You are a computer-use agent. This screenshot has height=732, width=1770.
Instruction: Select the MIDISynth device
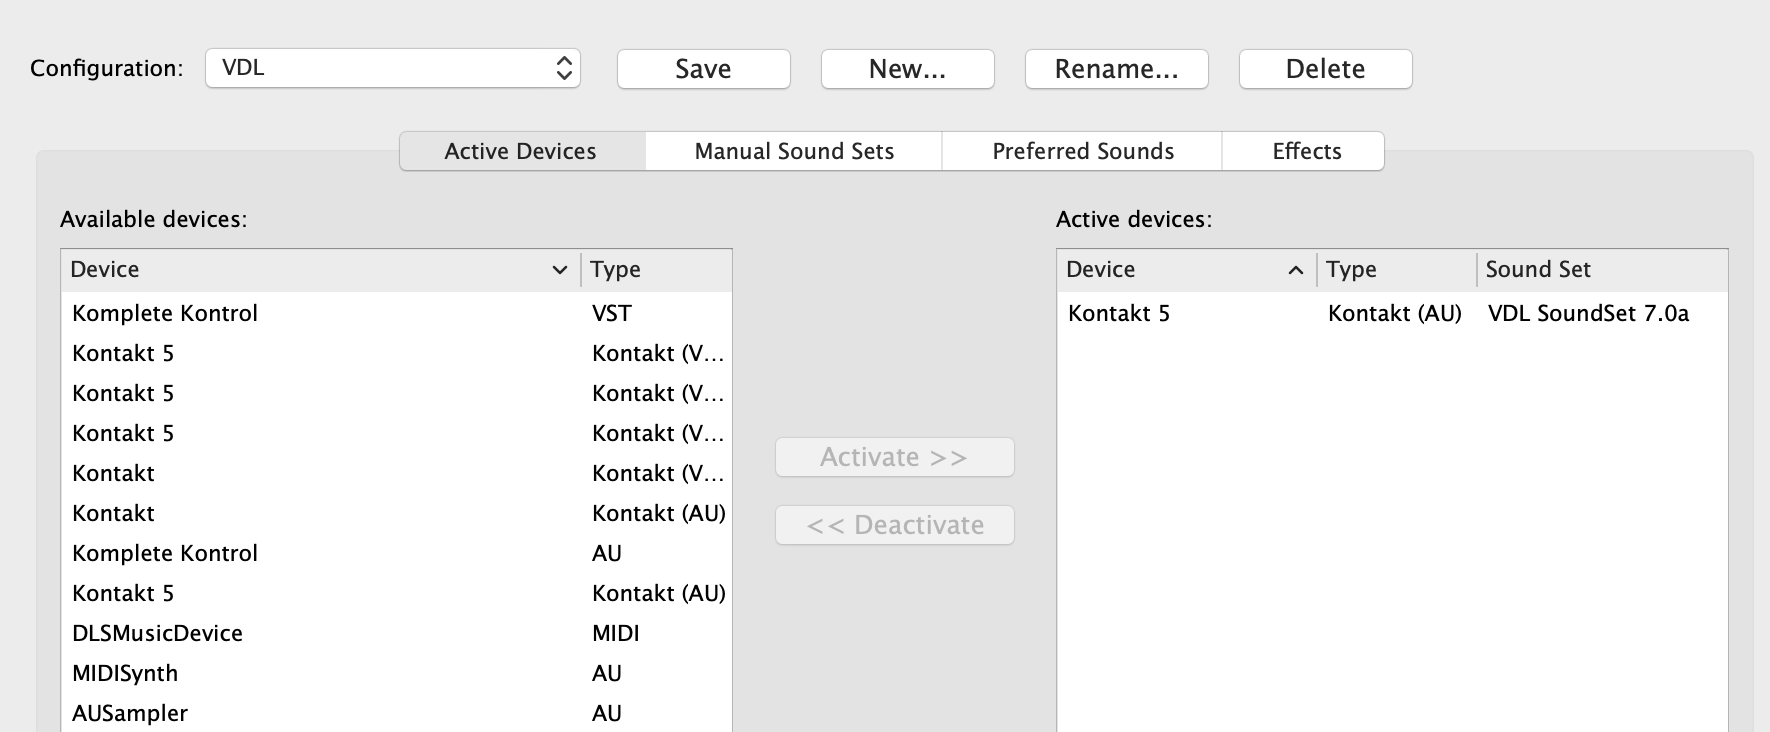[x=397, y=673]
